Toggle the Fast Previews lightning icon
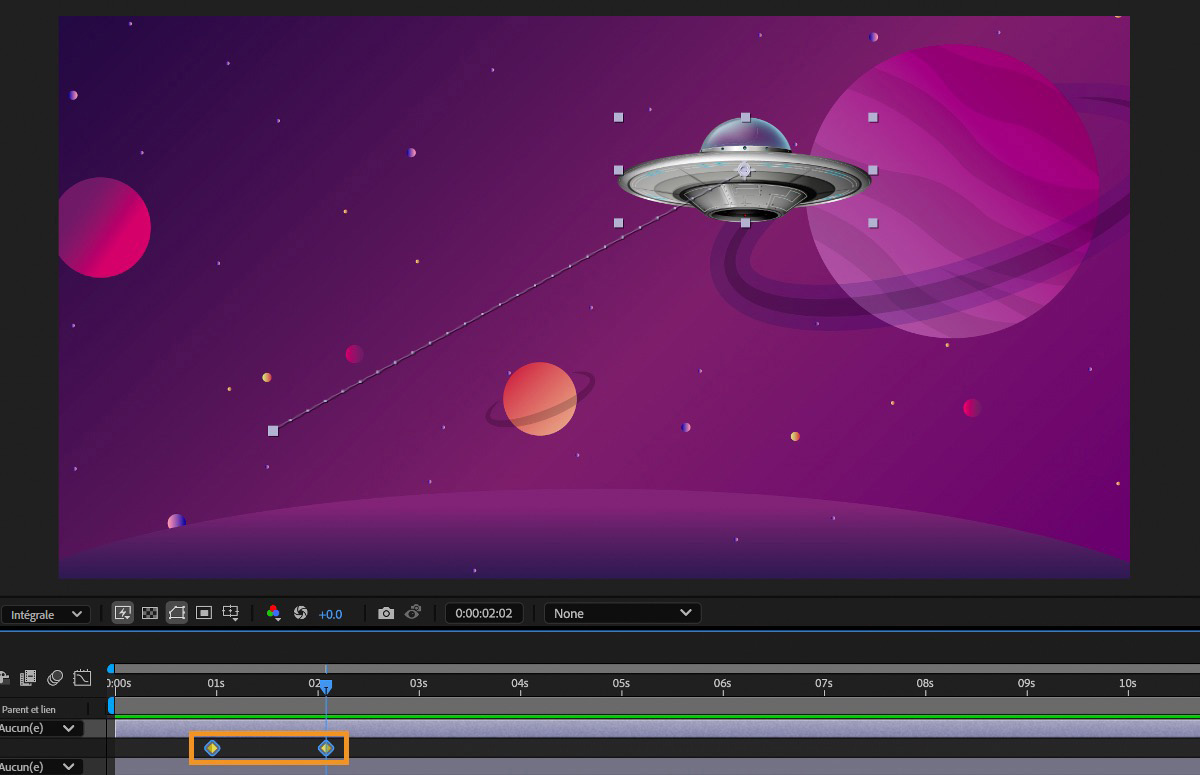The width and height of the screenshot is (1200, 775). pyautogui.click(x=123, y=613)
